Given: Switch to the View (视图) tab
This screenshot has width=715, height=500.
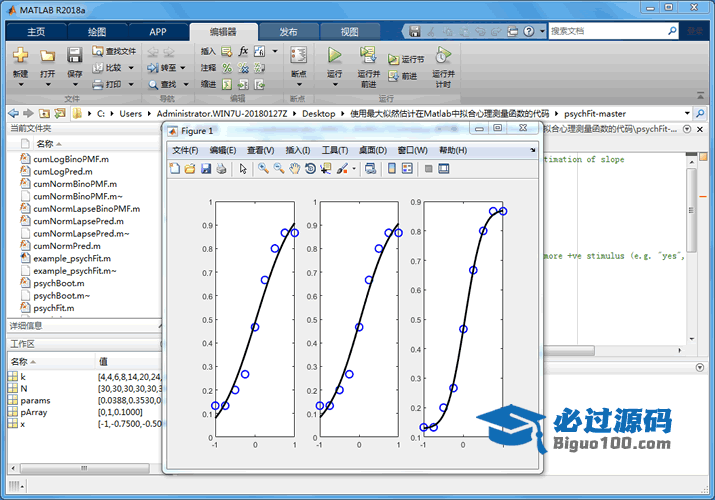Looking at the screenshot, I should click(350, 32).
